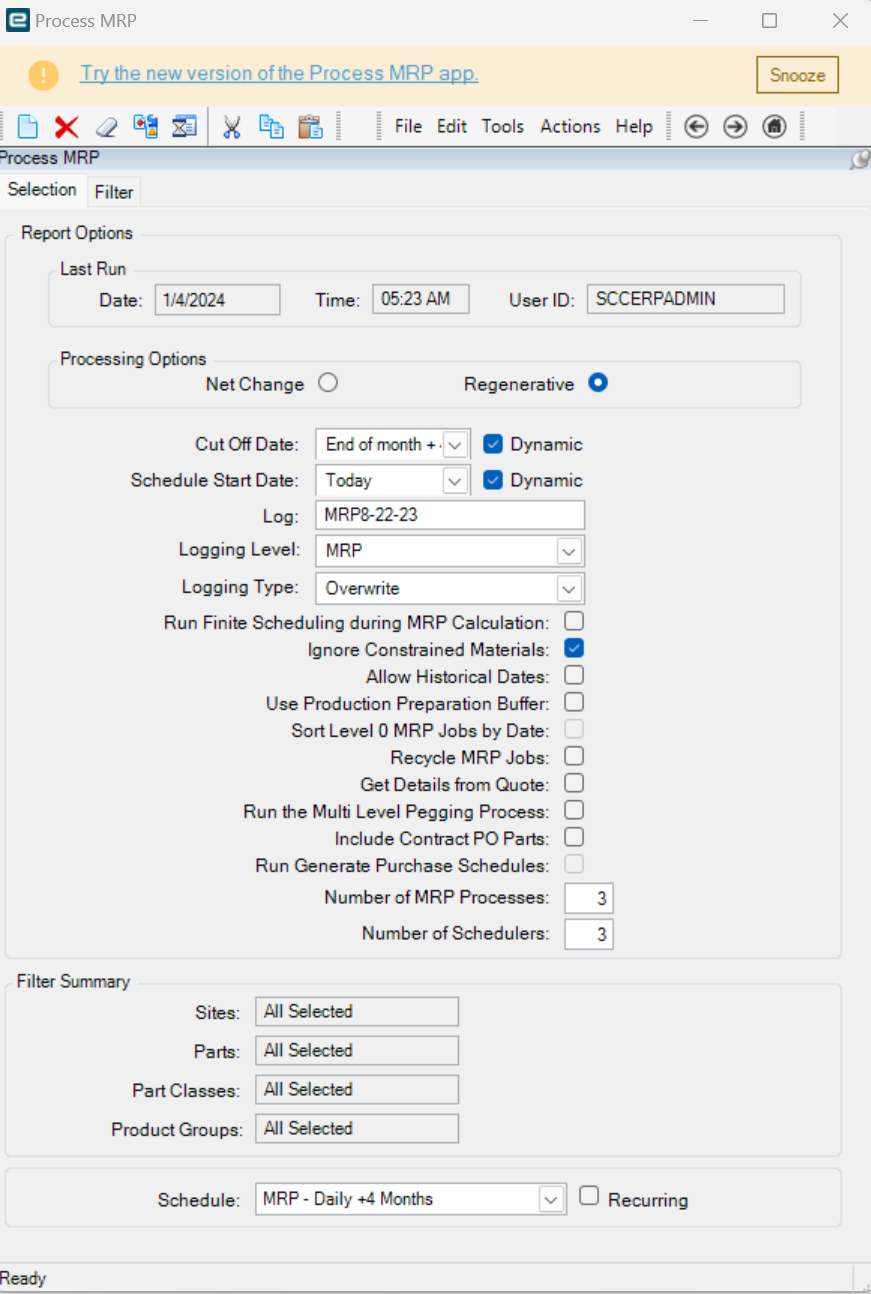Toggle Dynamic checkbox for Cut Off Date
The height and width of the screenshot is (1294, 871).
pyautogui.click(x=492, y=444)
